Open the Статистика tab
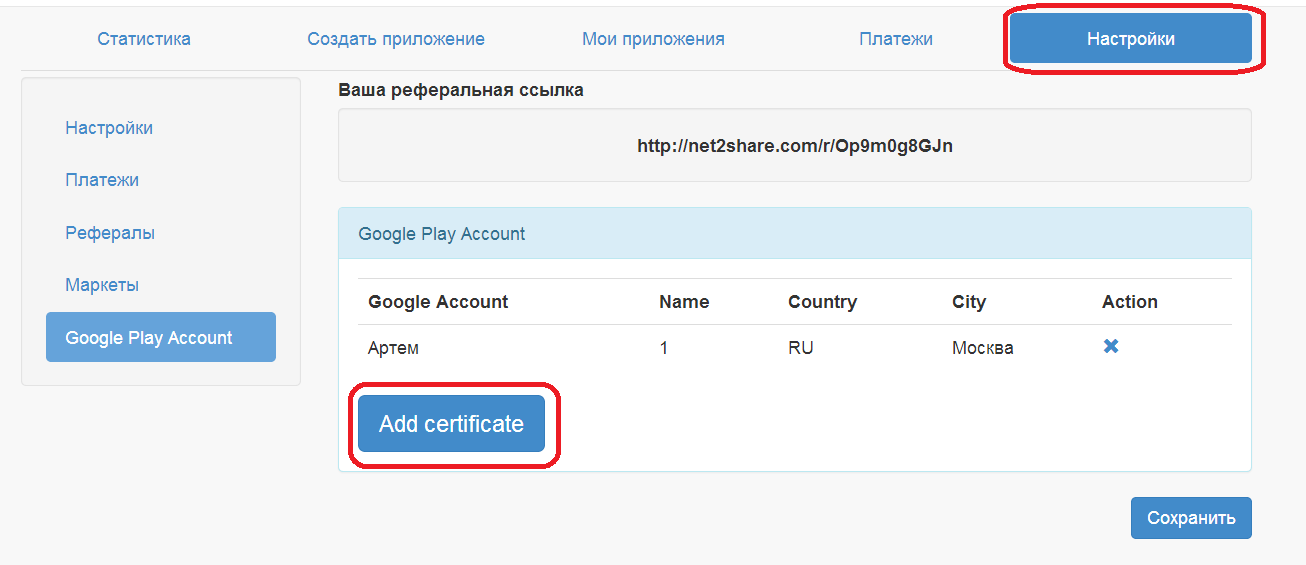The width and height of the screenshot is (1306, 565). point(144,39)
